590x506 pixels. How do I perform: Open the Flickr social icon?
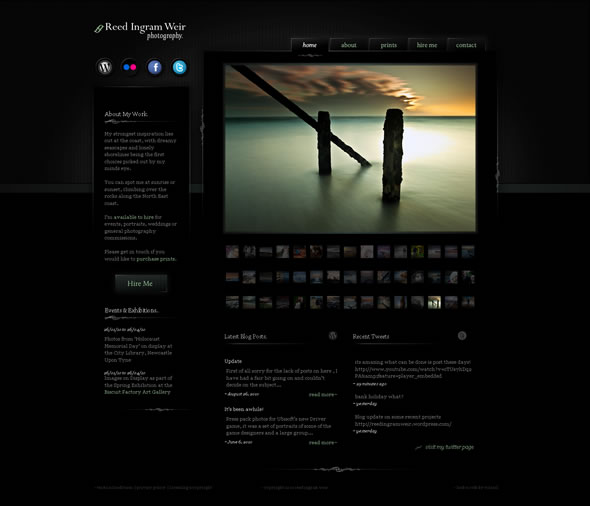click(x=130, y=67)
